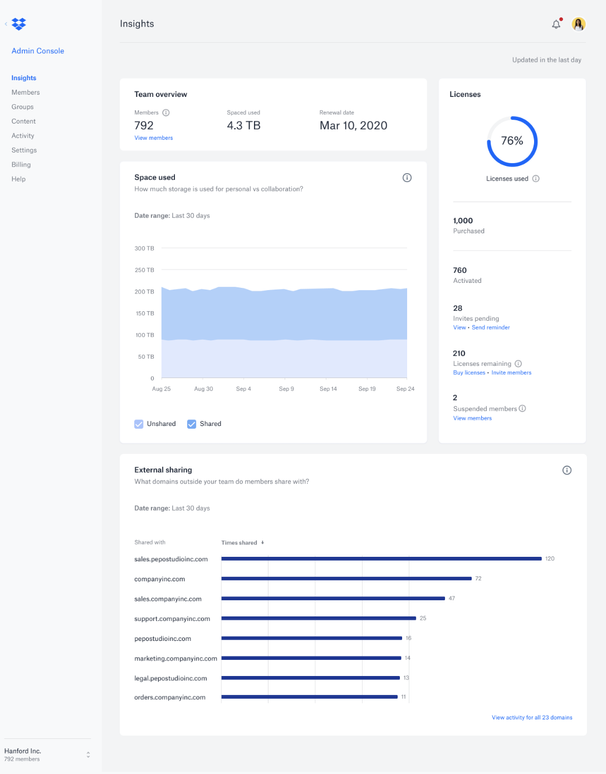
Task: Open the user profile avatar
Action: (x=578, y=24)
